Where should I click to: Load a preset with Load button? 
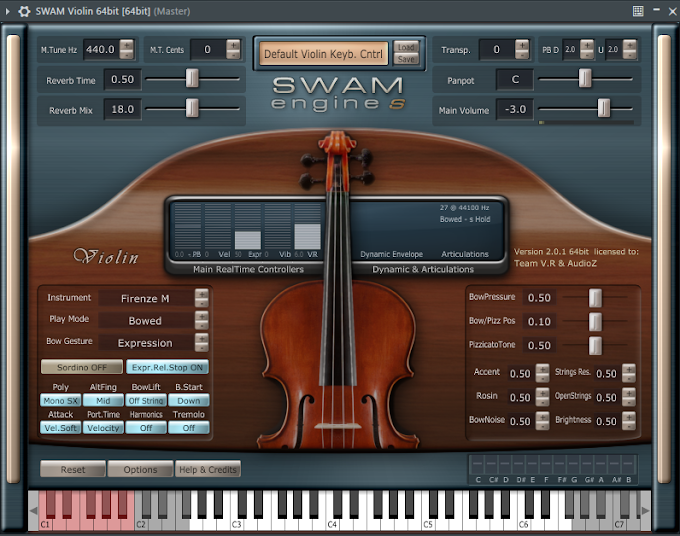[406, 47]
